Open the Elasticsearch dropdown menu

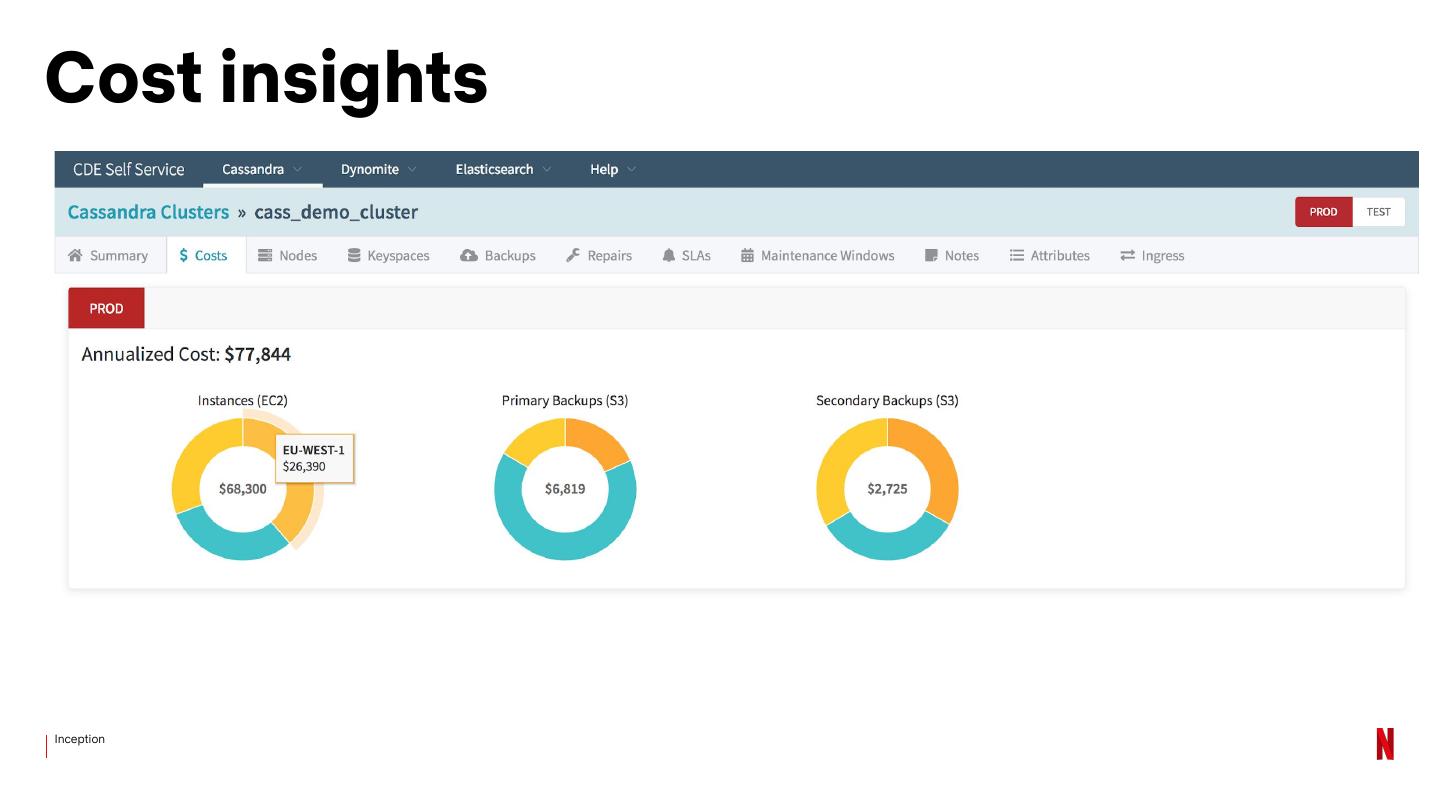[x=503, y=169]
